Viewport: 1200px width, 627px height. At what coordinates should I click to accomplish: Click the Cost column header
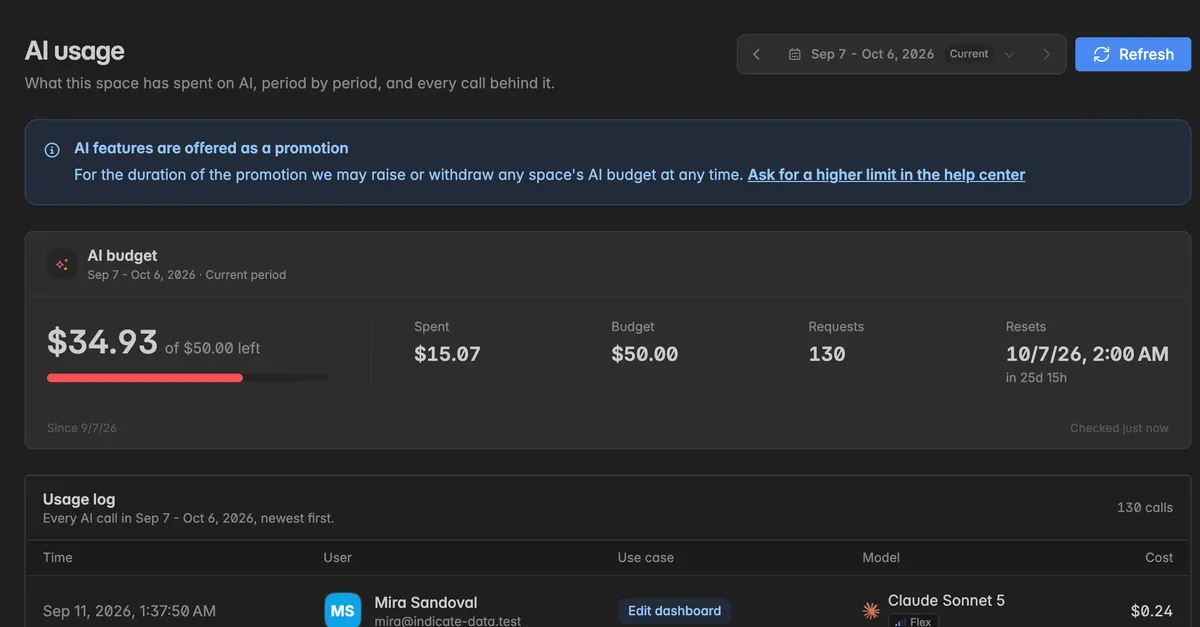click(x=1159, y=557)
